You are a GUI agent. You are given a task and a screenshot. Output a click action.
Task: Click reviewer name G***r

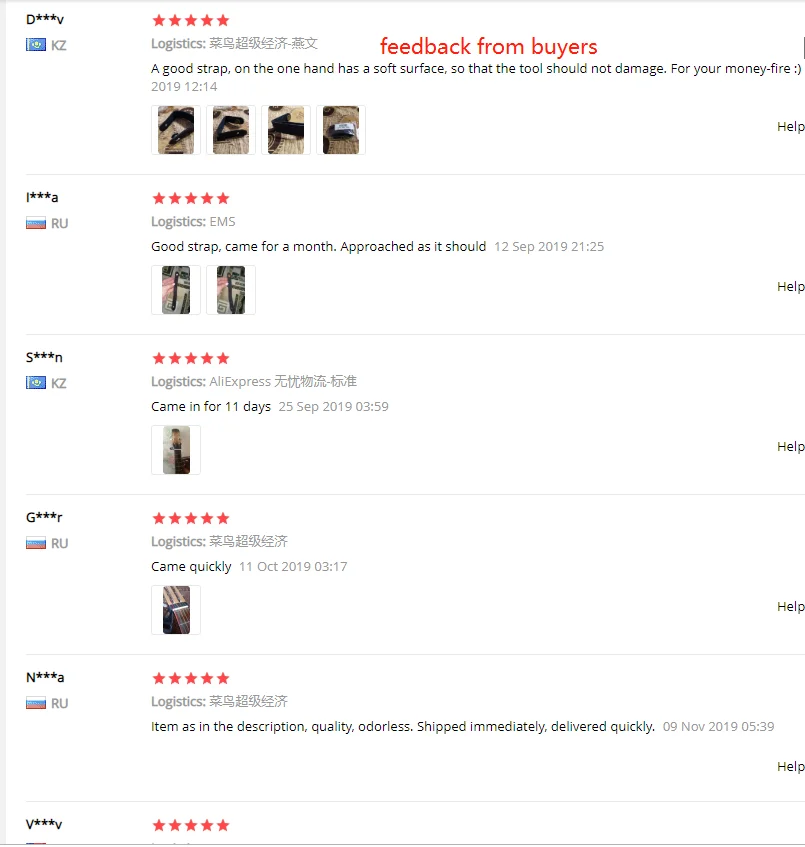[44, 517]
